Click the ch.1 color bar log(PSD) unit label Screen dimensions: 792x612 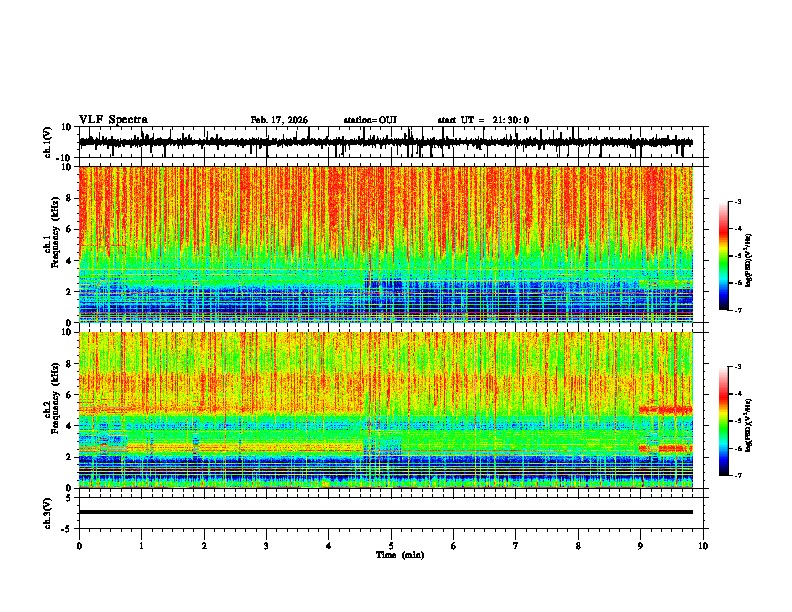[749, 261]
